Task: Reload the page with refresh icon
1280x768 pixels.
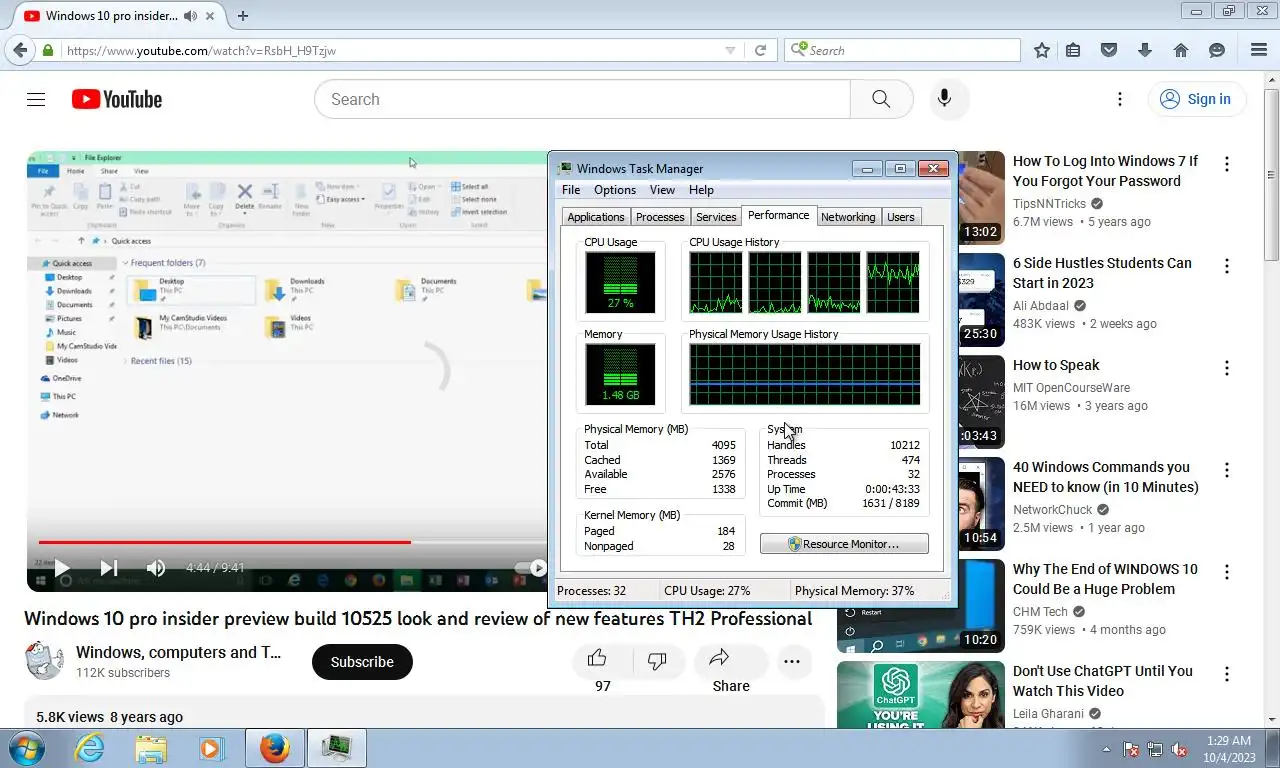Action: click(x=760, y=50)
